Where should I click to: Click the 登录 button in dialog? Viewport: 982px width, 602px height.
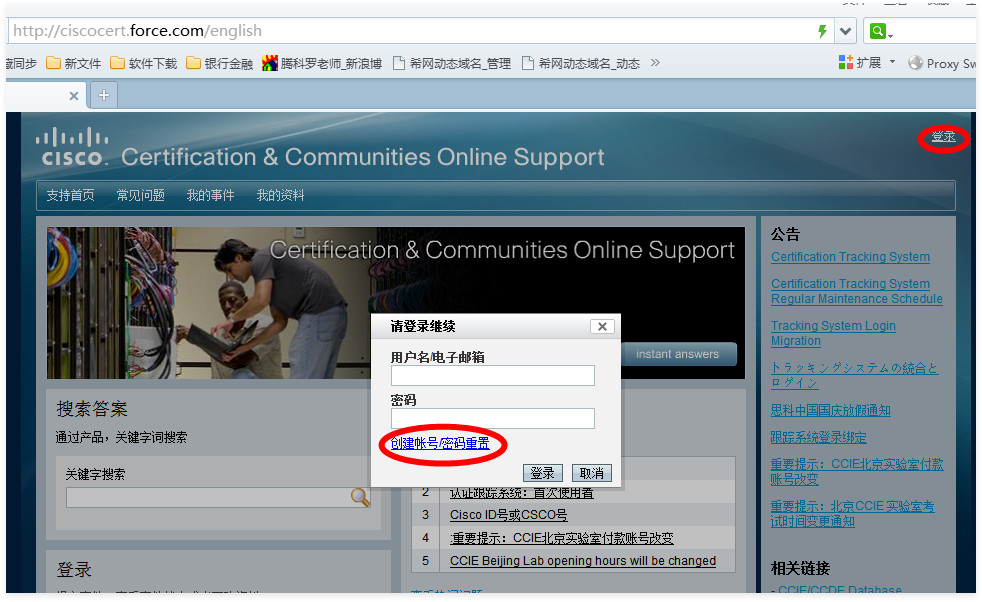tap(542, 473)
